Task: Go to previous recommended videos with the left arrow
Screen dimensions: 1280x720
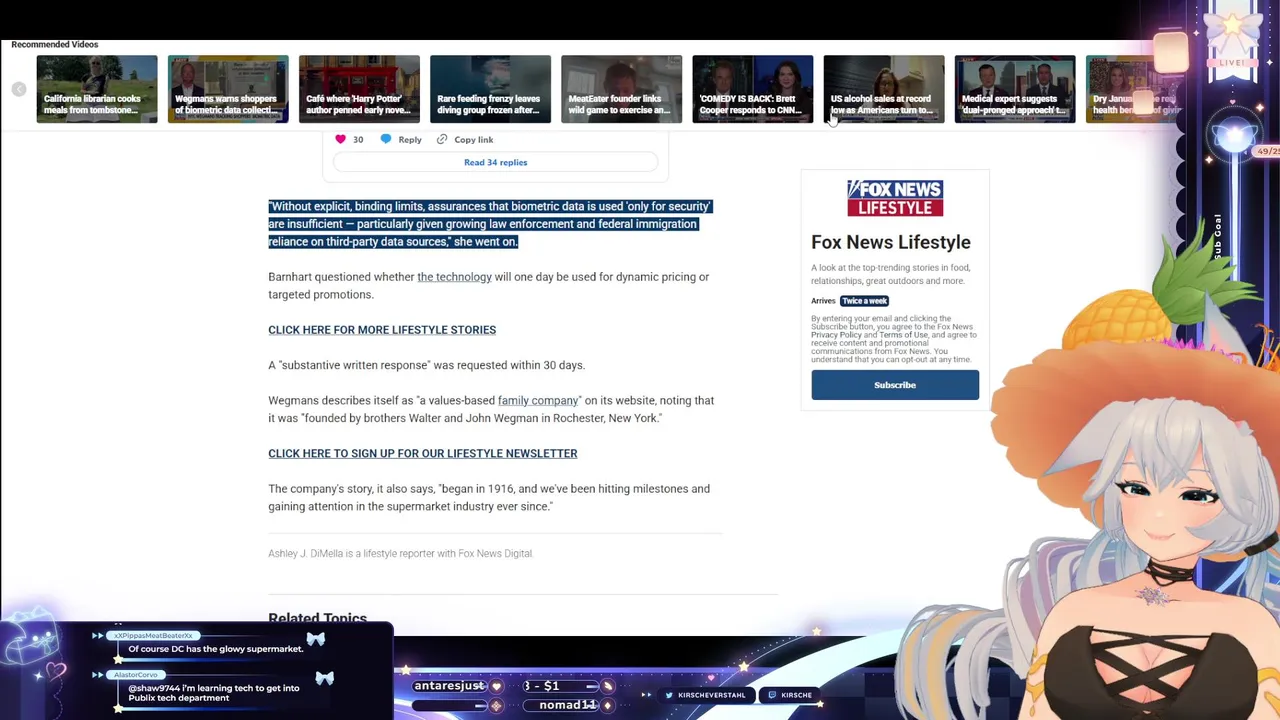Action: point(19,89)
